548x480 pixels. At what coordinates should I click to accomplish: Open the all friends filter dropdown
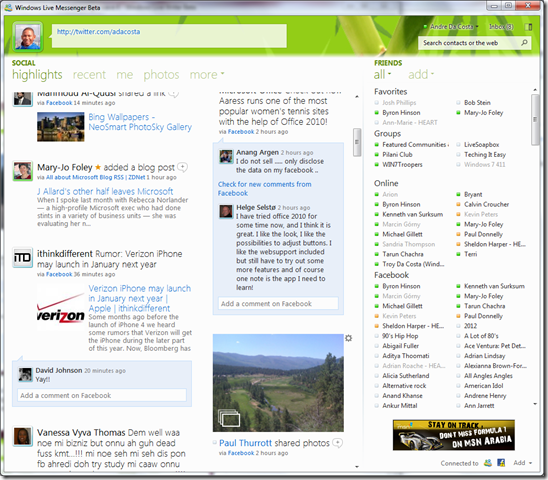382,74
